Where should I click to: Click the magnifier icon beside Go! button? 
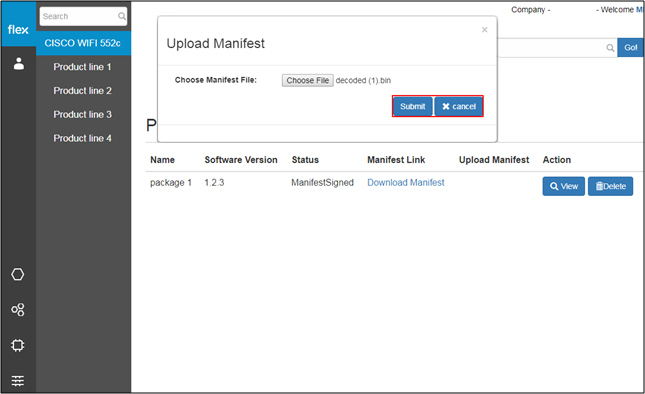610,48
